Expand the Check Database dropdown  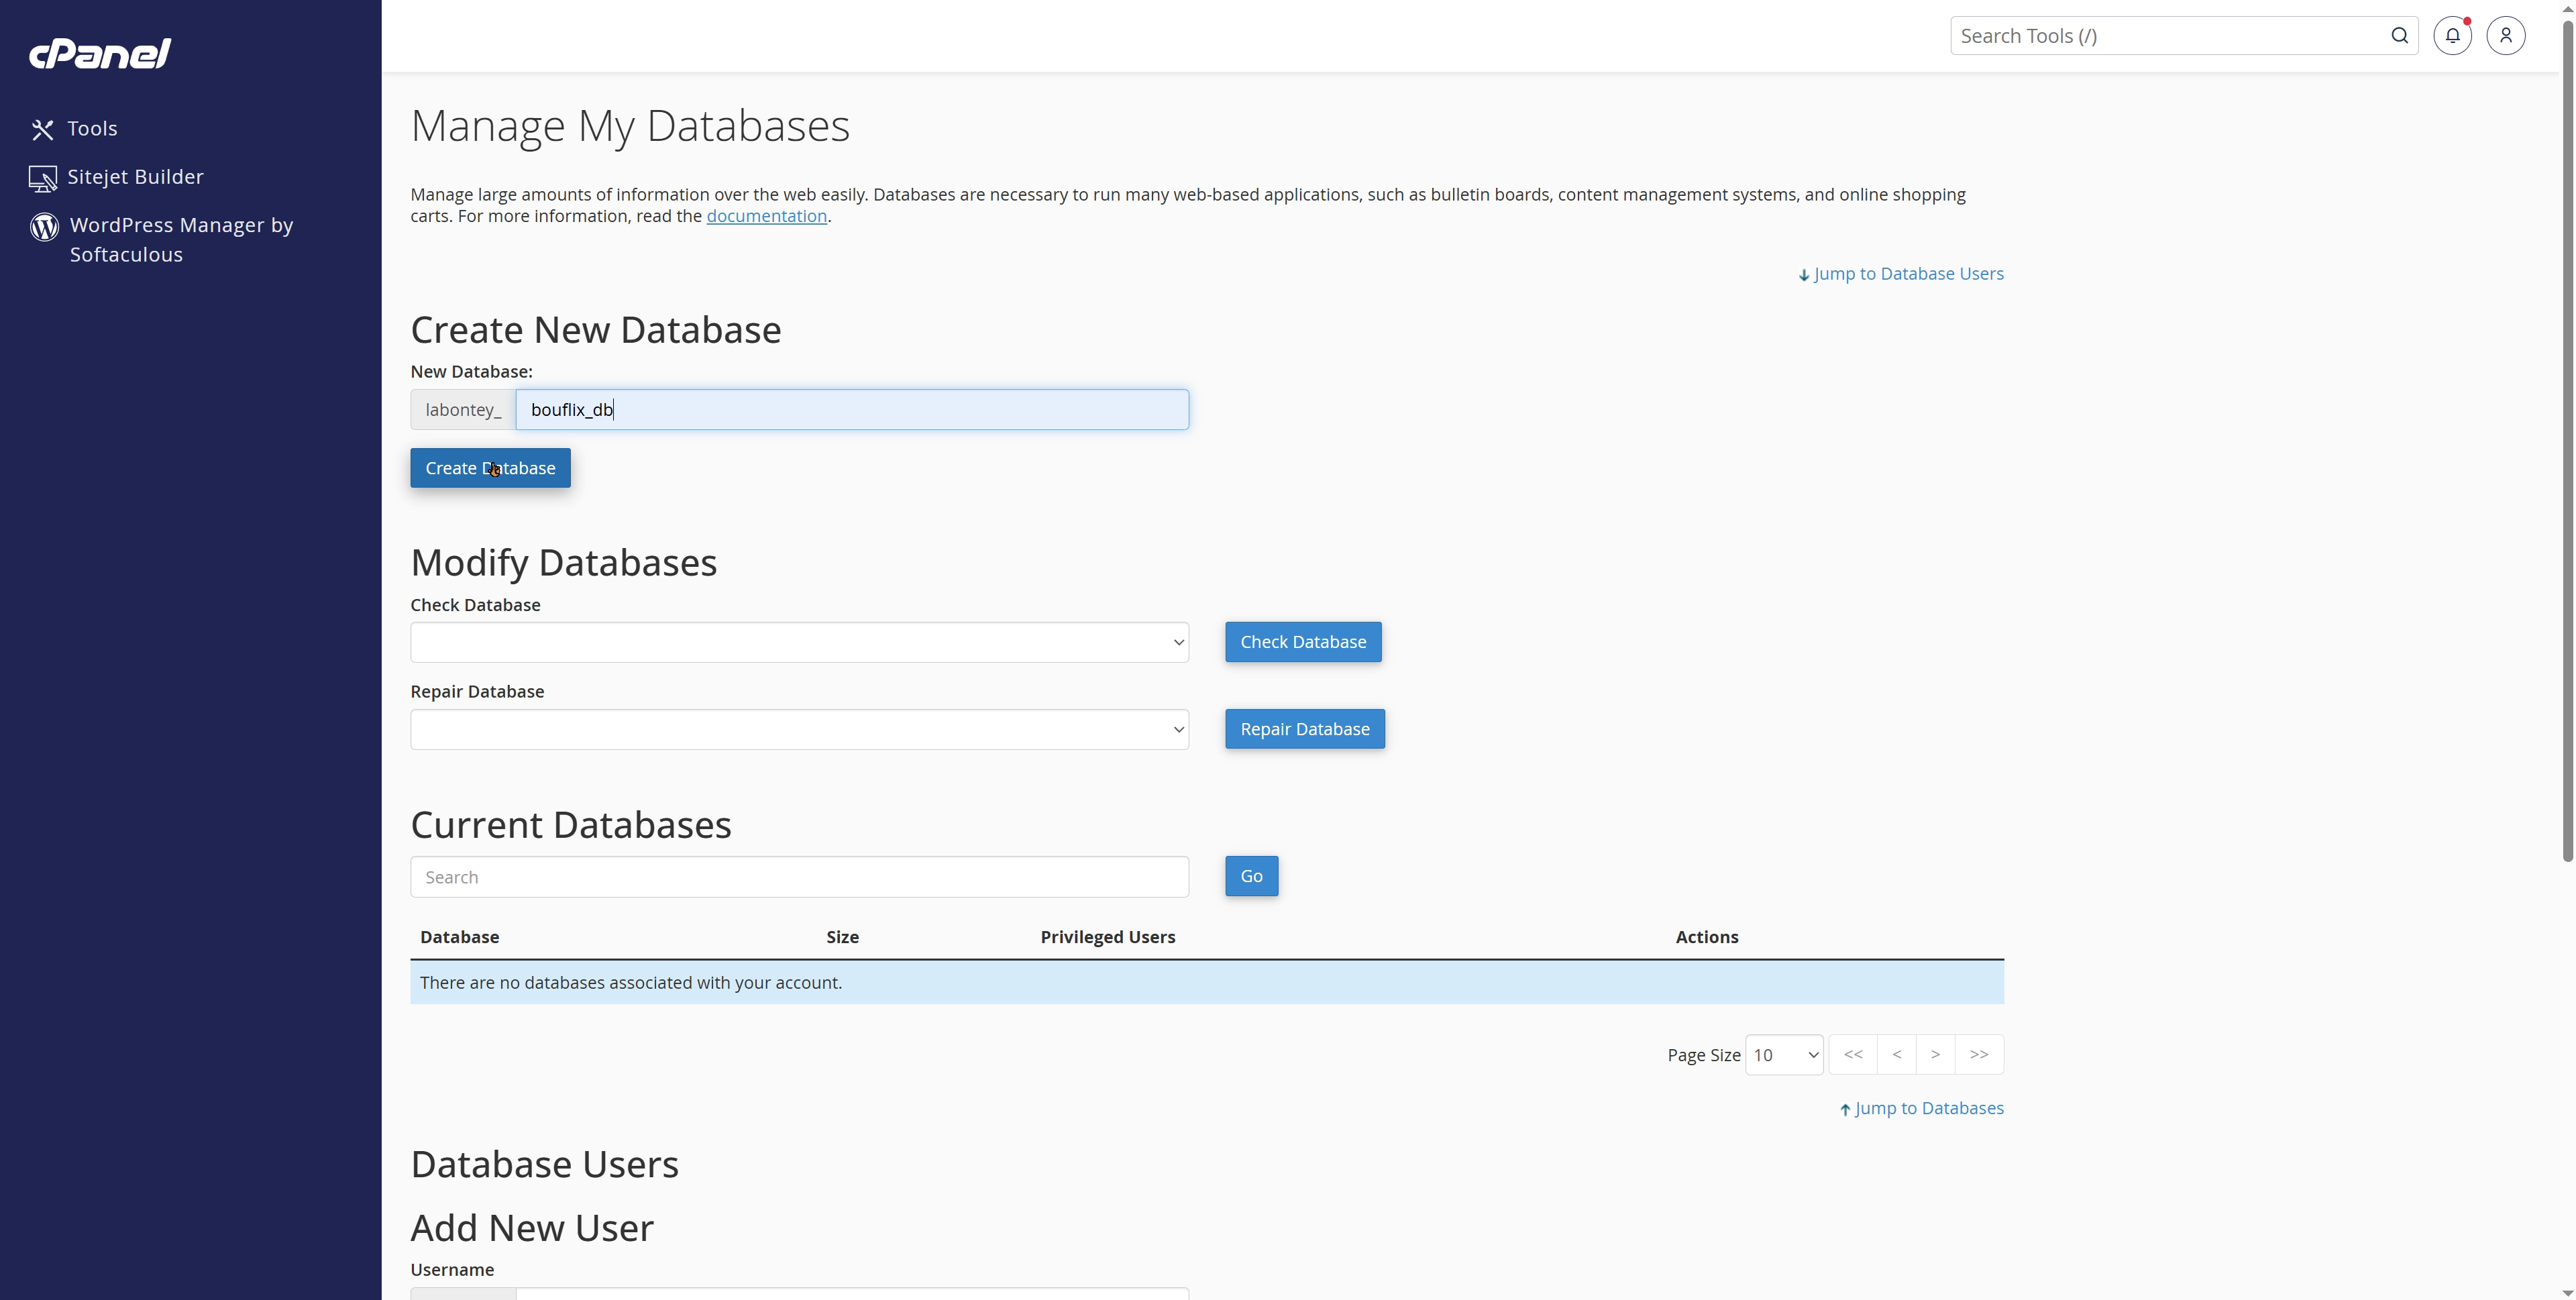799,643
